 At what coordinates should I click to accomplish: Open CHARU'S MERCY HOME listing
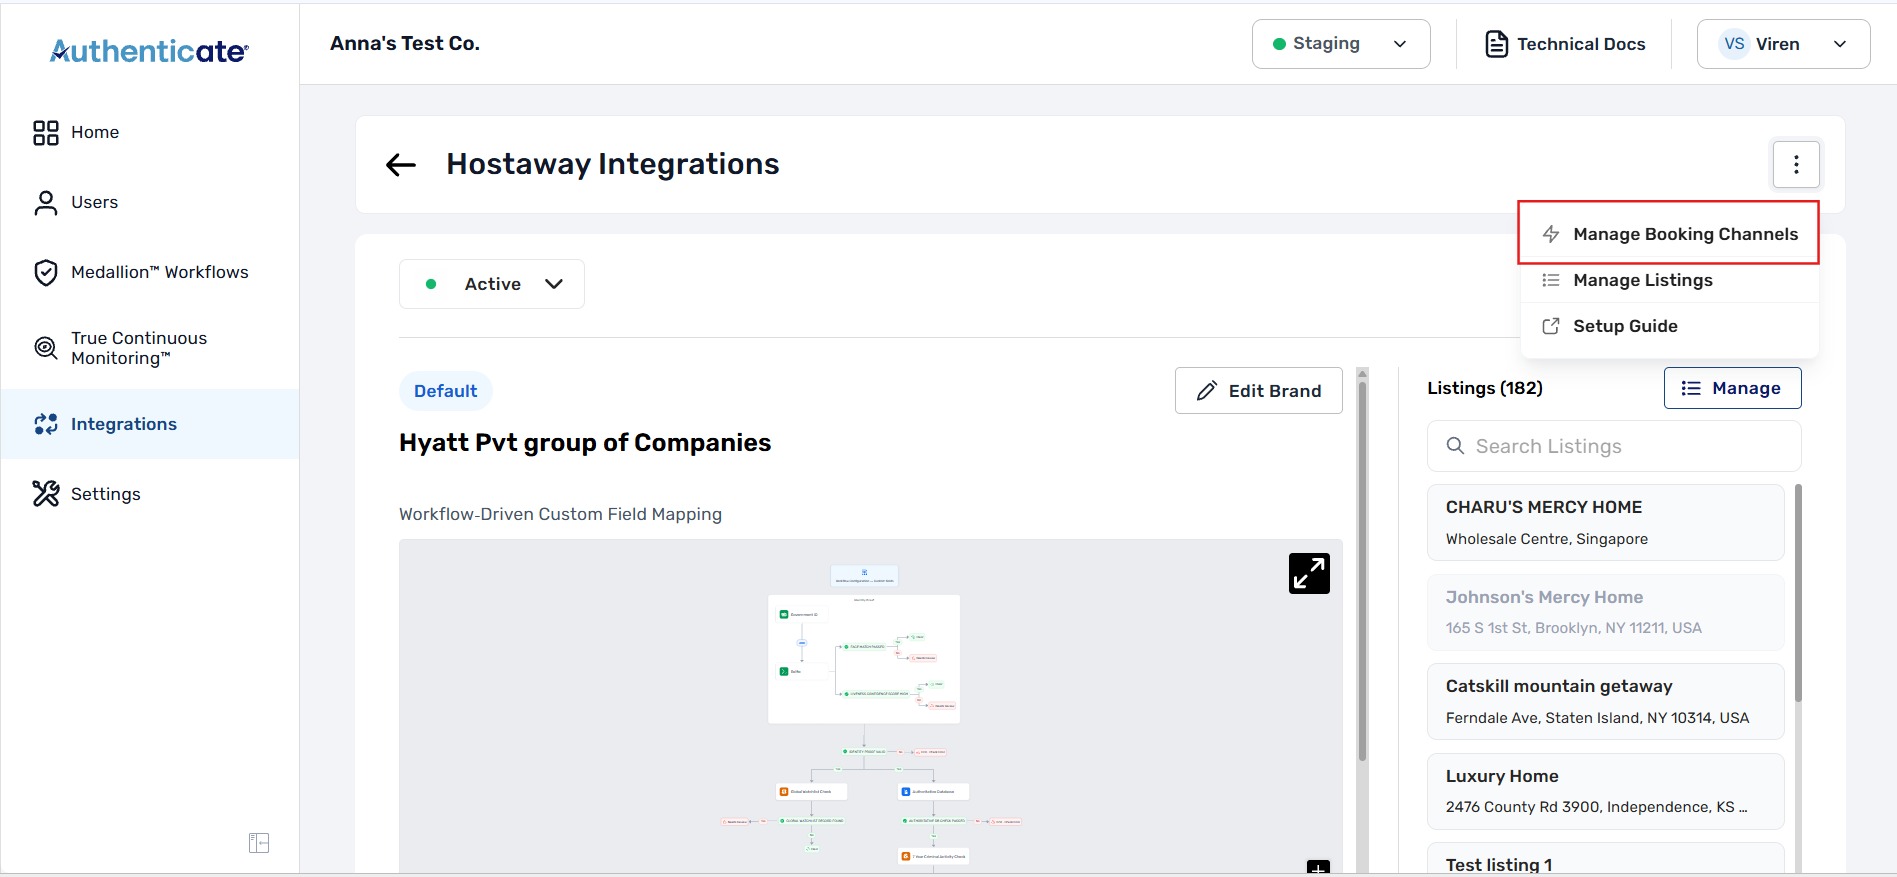1605,522
